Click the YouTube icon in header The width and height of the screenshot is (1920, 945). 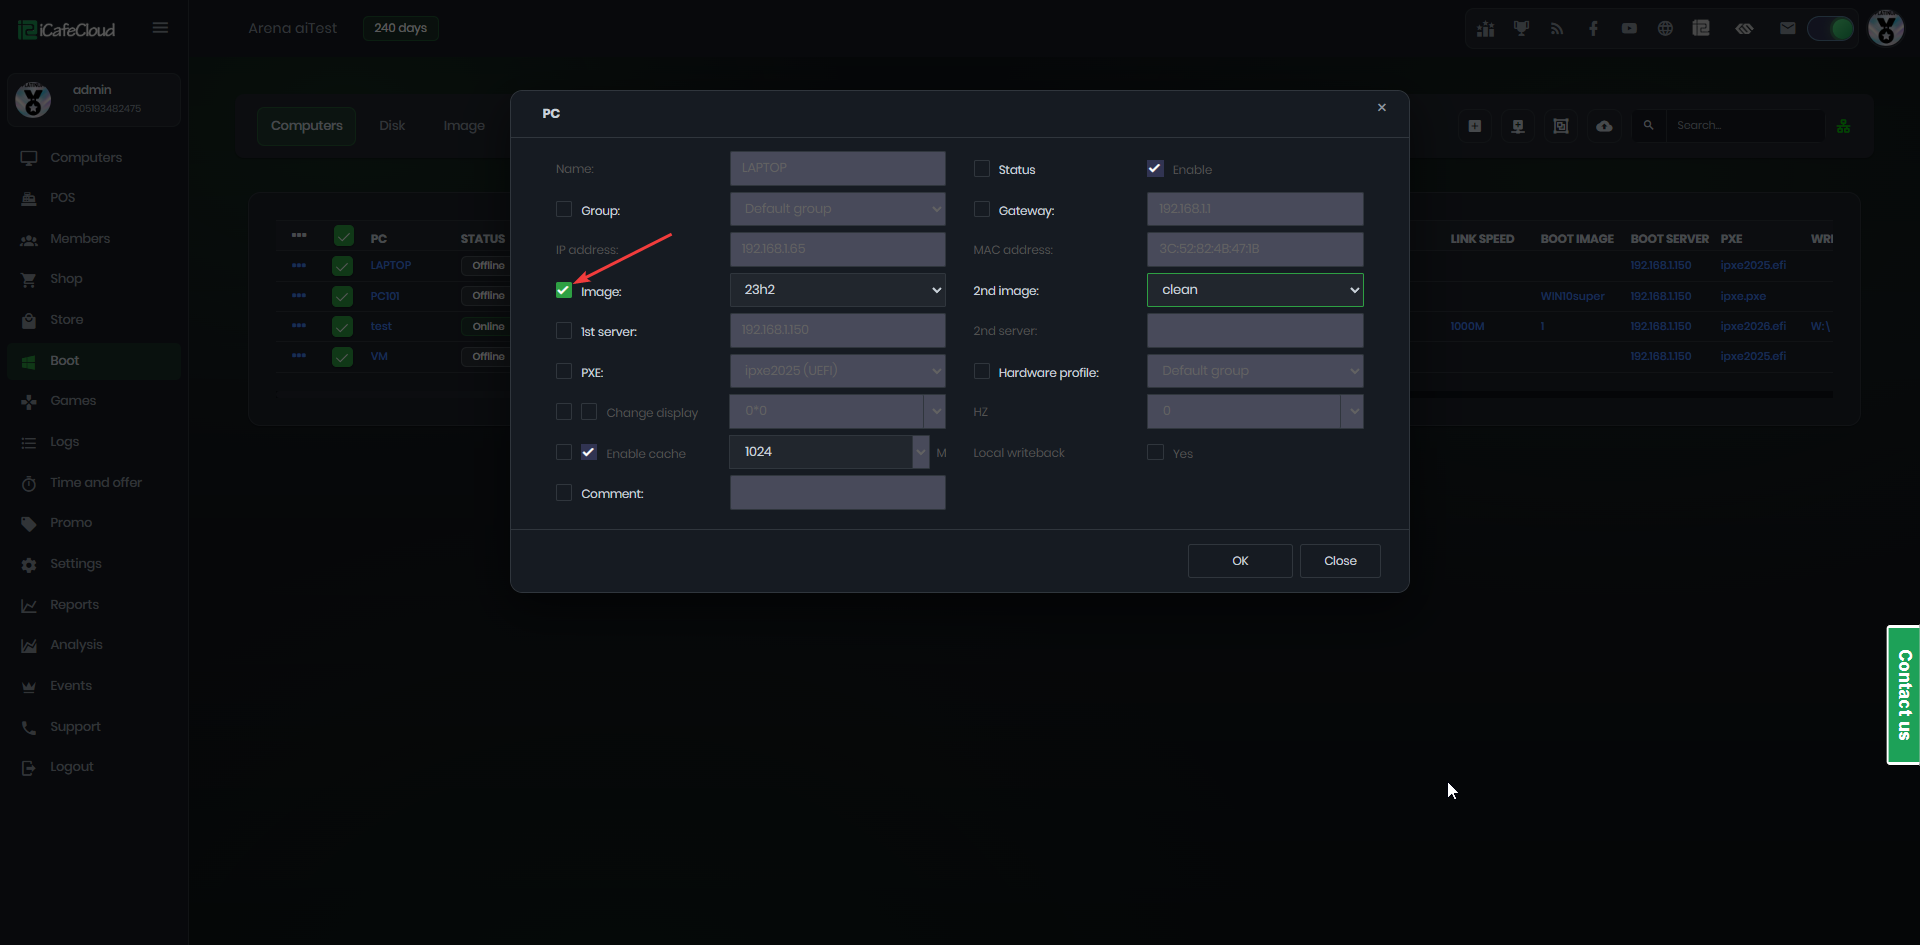[x=1629, y=28]
